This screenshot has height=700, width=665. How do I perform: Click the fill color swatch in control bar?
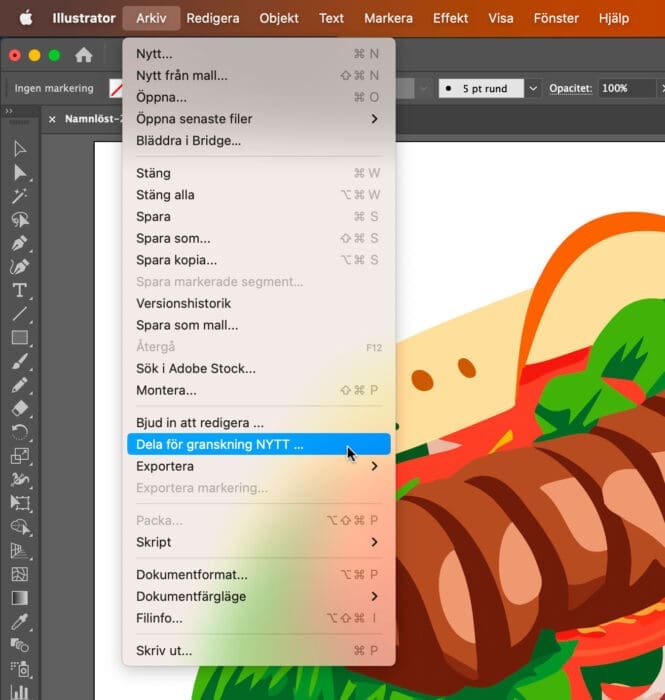point(116,88)
